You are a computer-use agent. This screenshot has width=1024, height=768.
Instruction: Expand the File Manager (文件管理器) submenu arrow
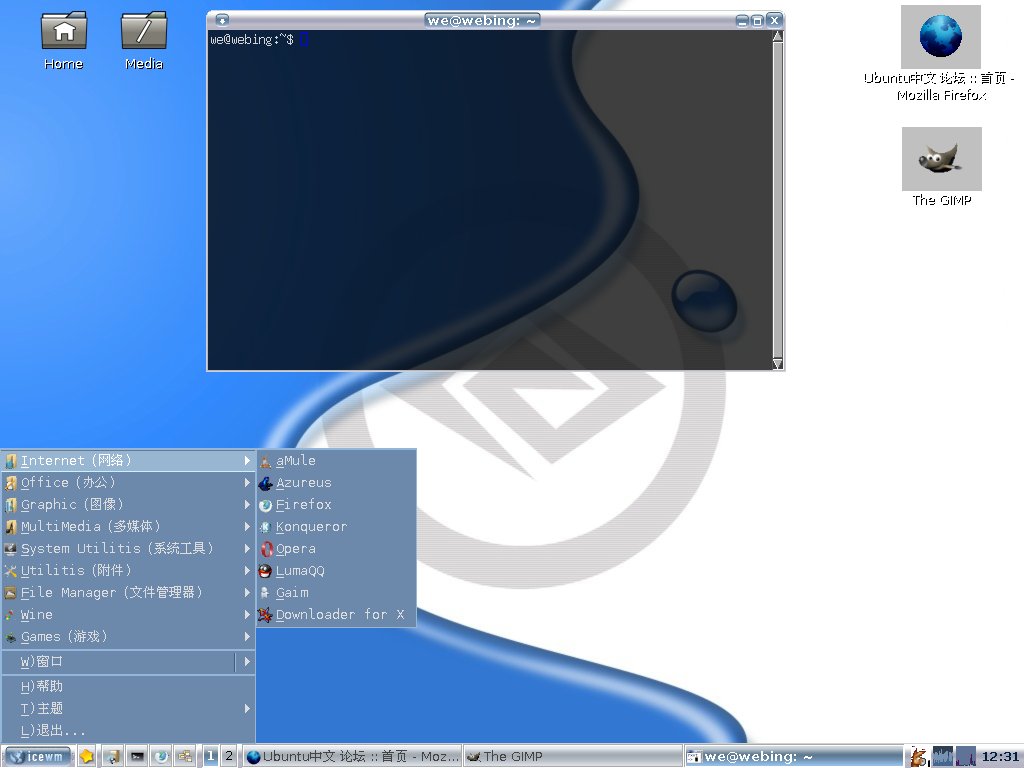(x=247, y=592)
